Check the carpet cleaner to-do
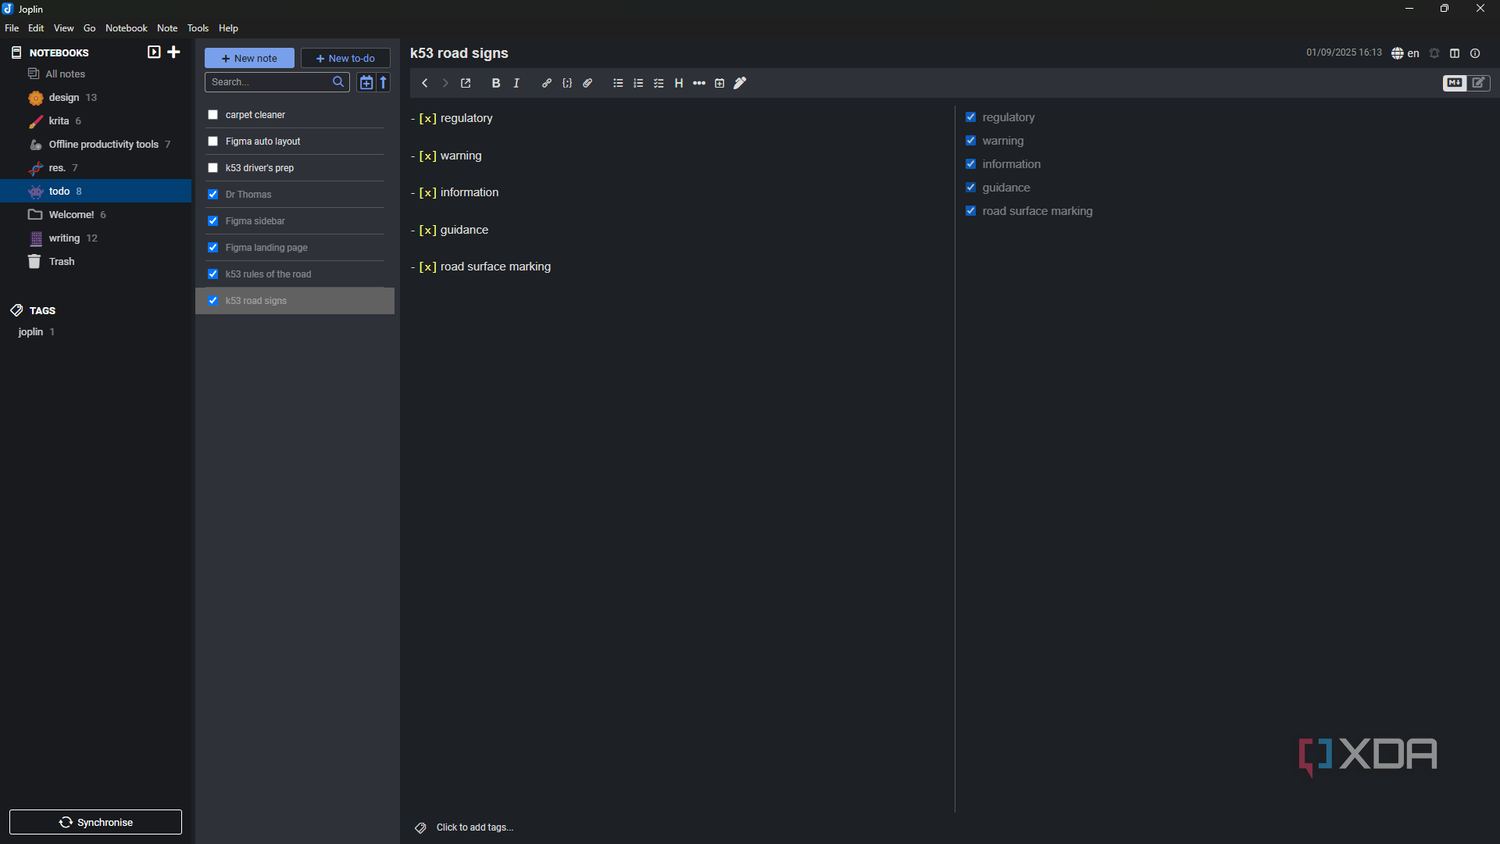1500x844 pixels. (213, 115)
